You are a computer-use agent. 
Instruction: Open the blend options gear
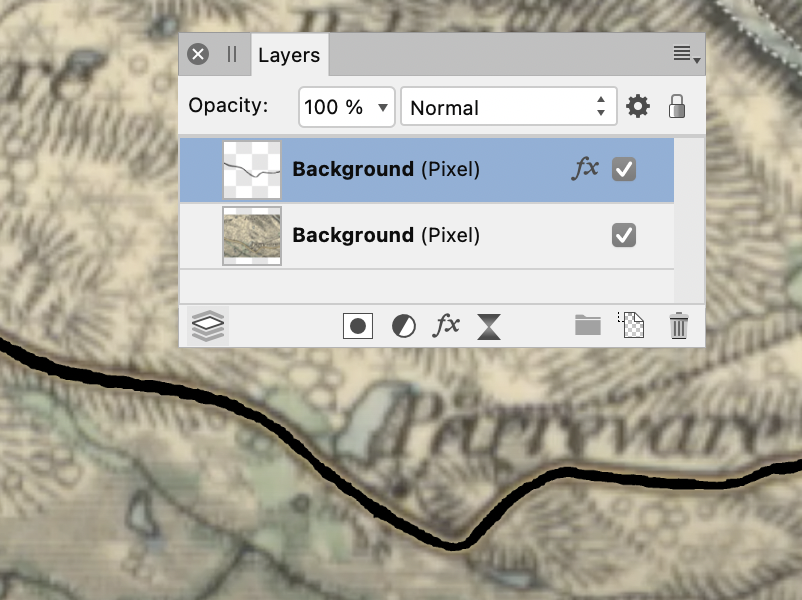(x=638, y=106)
